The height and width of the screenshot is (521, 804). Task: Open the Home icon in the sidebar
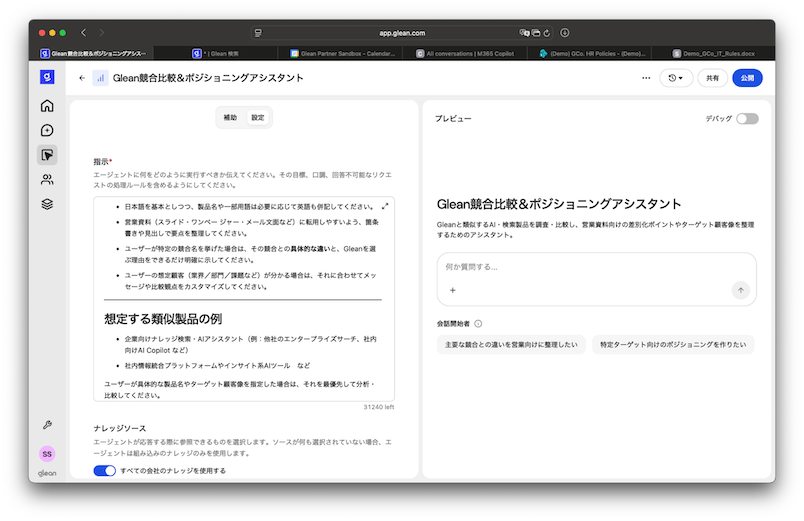pyautogui.click(x=47, y=106)
